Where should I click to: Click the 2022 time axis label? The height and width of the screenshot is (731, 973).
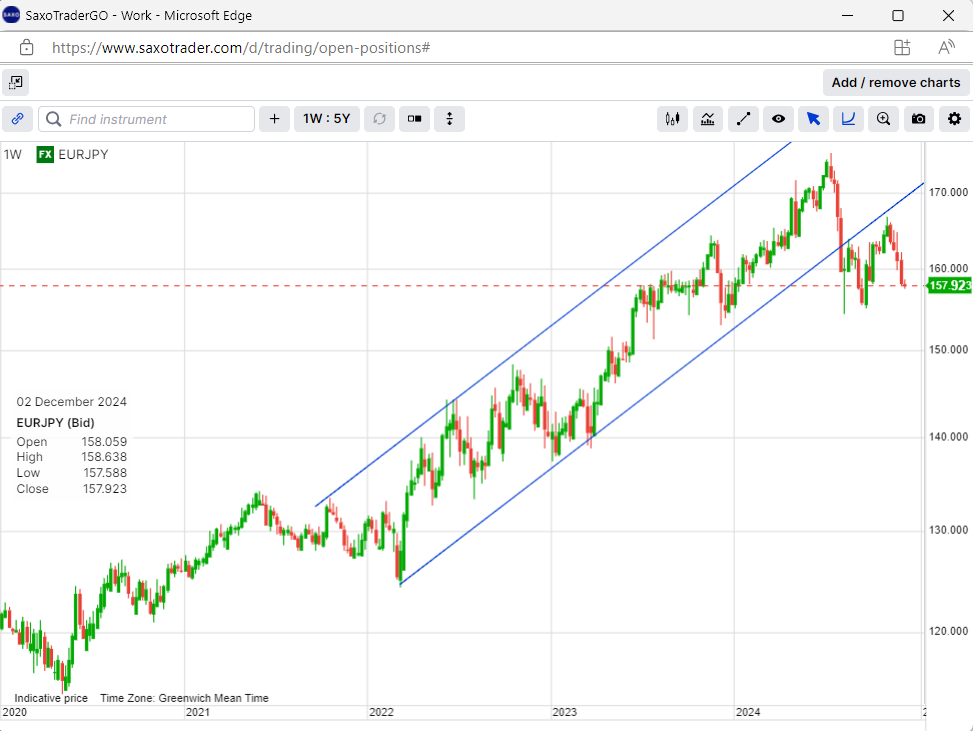(381, 712)
